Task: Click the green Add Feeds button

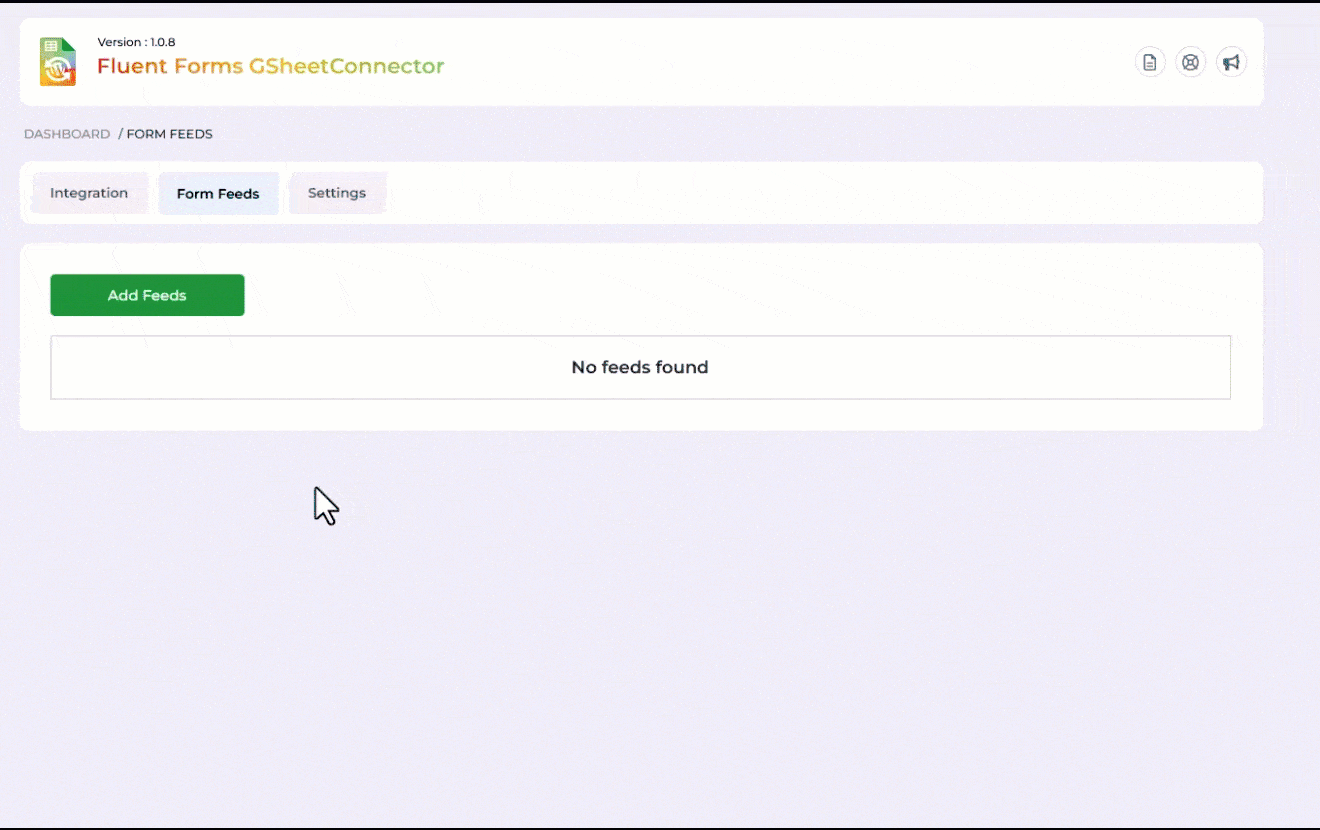Action: 147,295
